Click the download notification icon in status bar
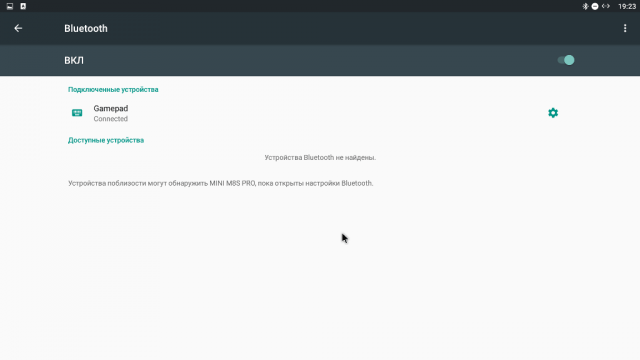The height and width of the screenshot is (360, 640). point(23,6)
